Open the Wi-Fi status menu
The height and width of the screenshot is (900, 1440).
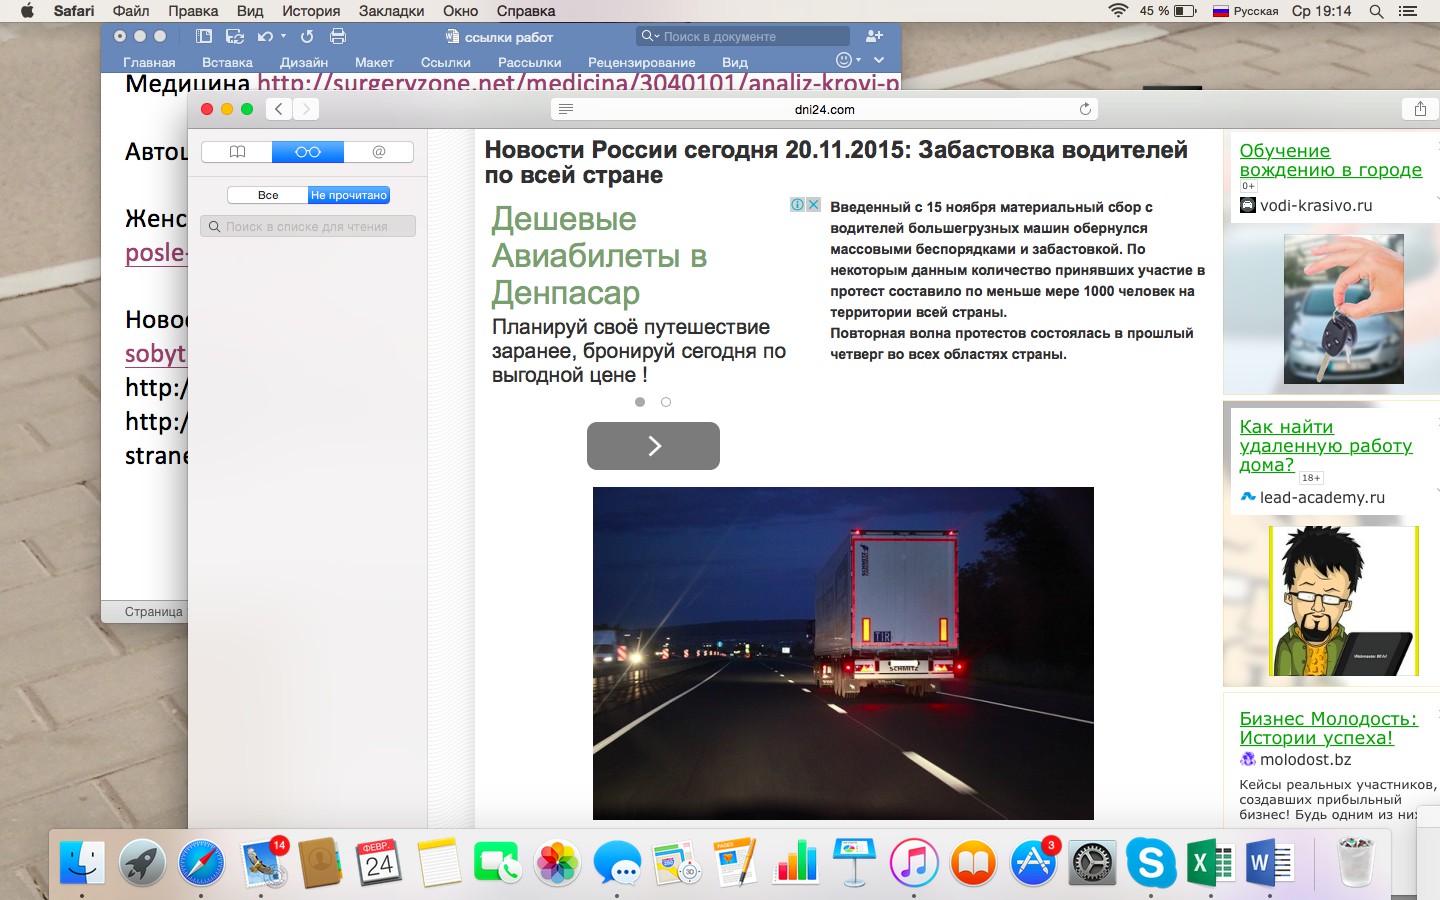pos(1118,11)
